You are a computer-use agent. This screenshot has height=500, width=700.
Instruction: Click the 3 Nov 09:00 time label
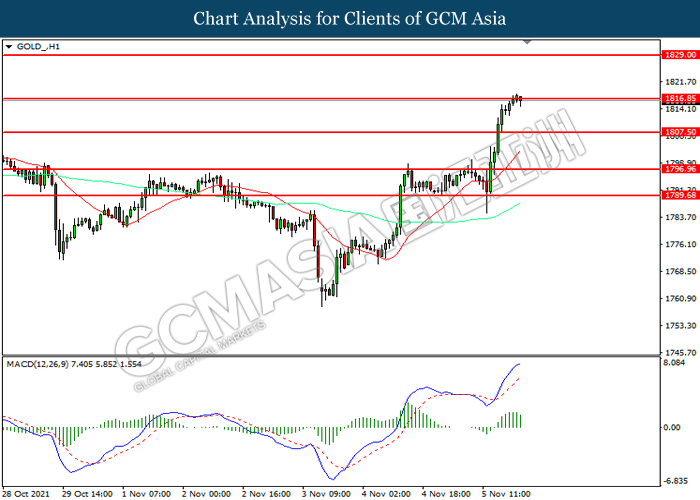pyautogui.click(x=326, y=494)
